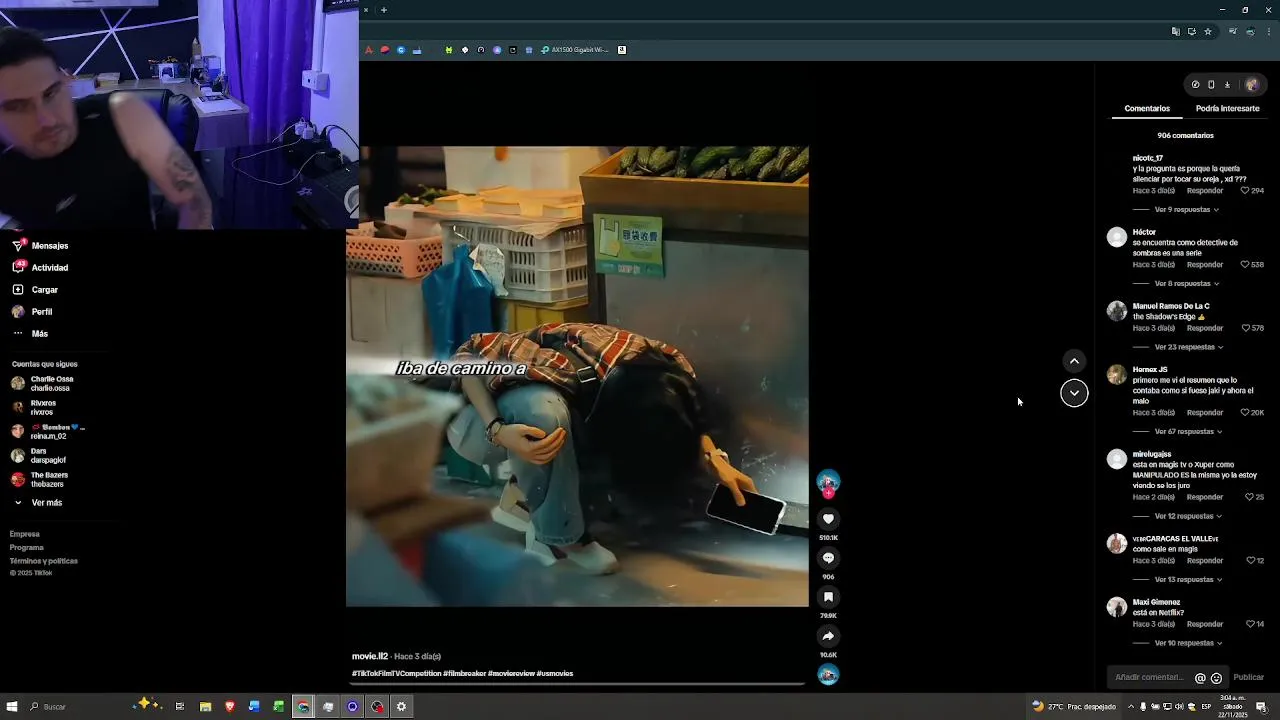
Task: Open the movie.ll2 username link
Action: click(369, 657)
